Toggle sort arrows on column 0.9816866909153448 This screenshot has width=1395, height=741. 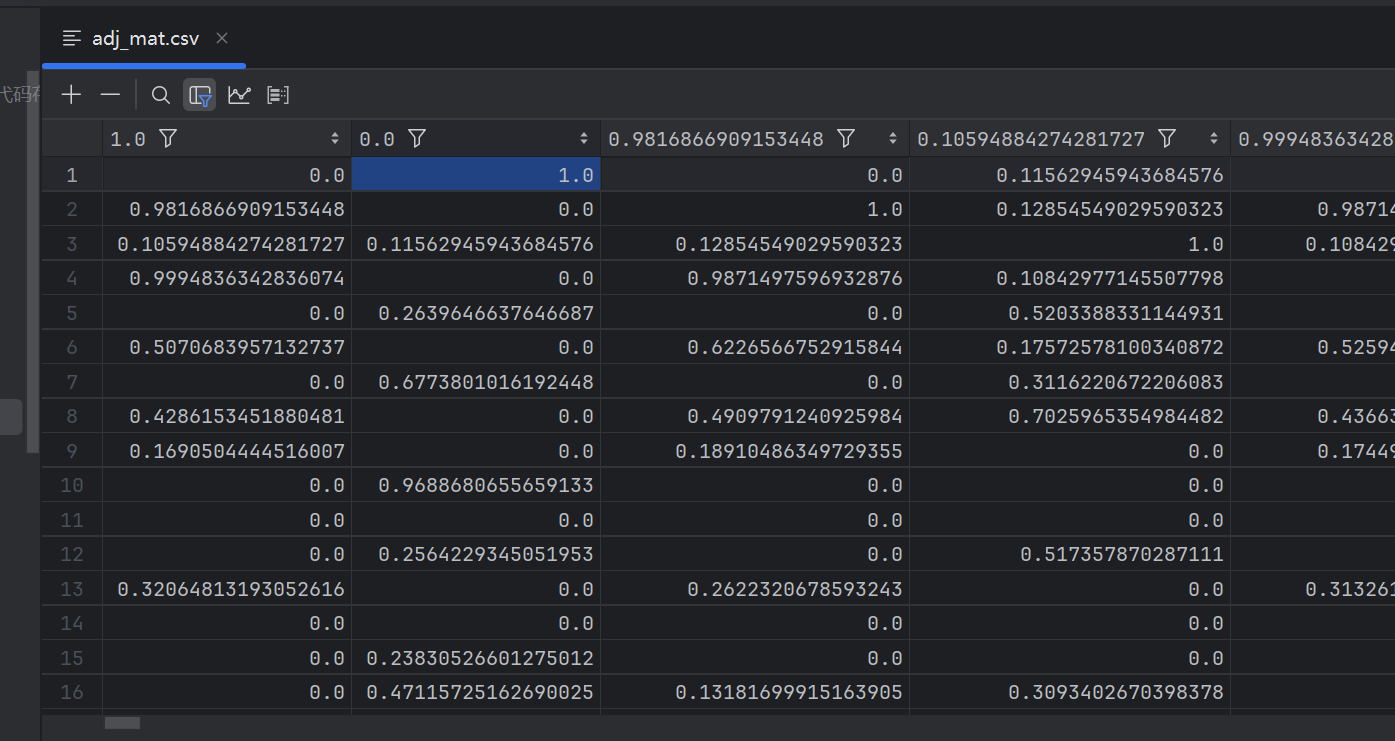(x=893, y=138)
